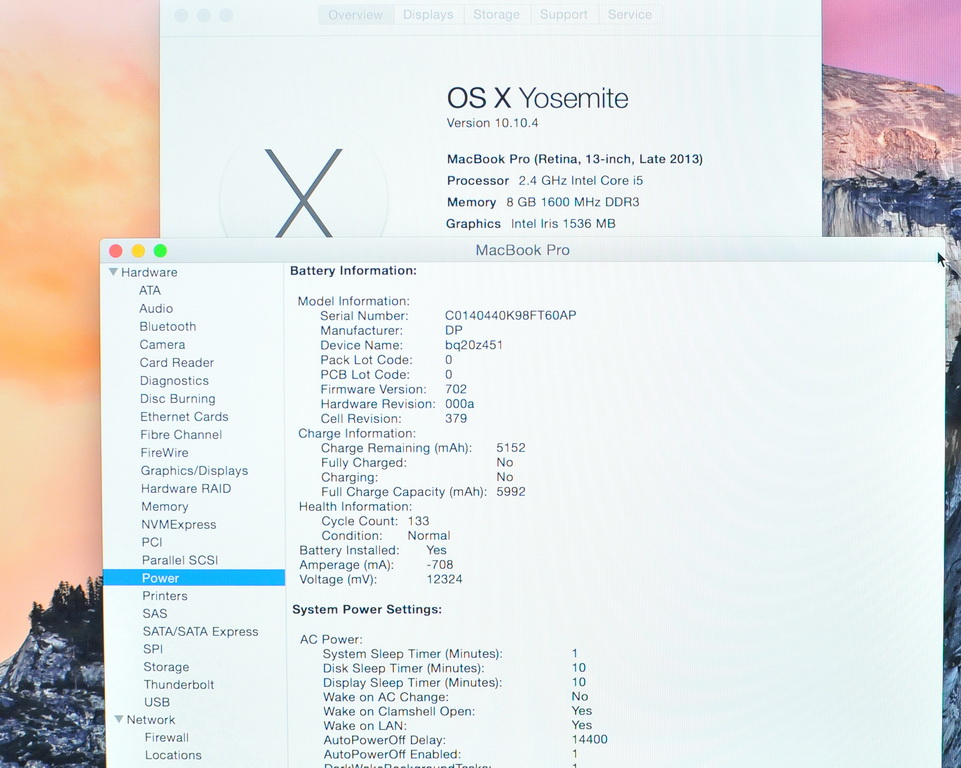Open Graphics/Displays information

tap(194, 471)
